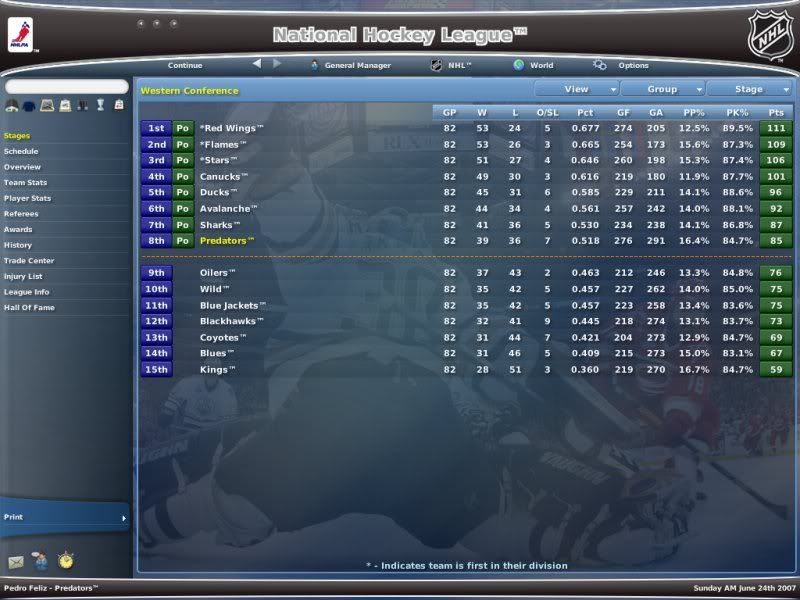Click the third small title bar arrow button
Viewport: 800px width, 600px height.
[173, 23]
